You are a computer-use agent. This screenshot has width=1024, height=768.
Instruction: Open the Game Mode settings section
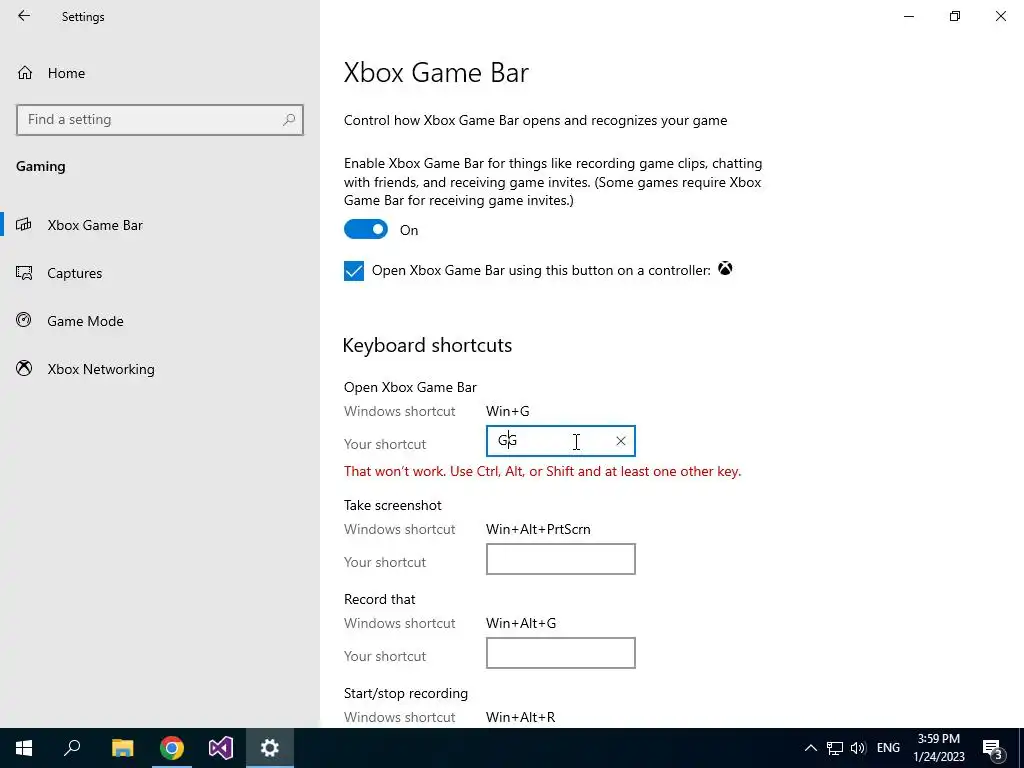(160, 321)
